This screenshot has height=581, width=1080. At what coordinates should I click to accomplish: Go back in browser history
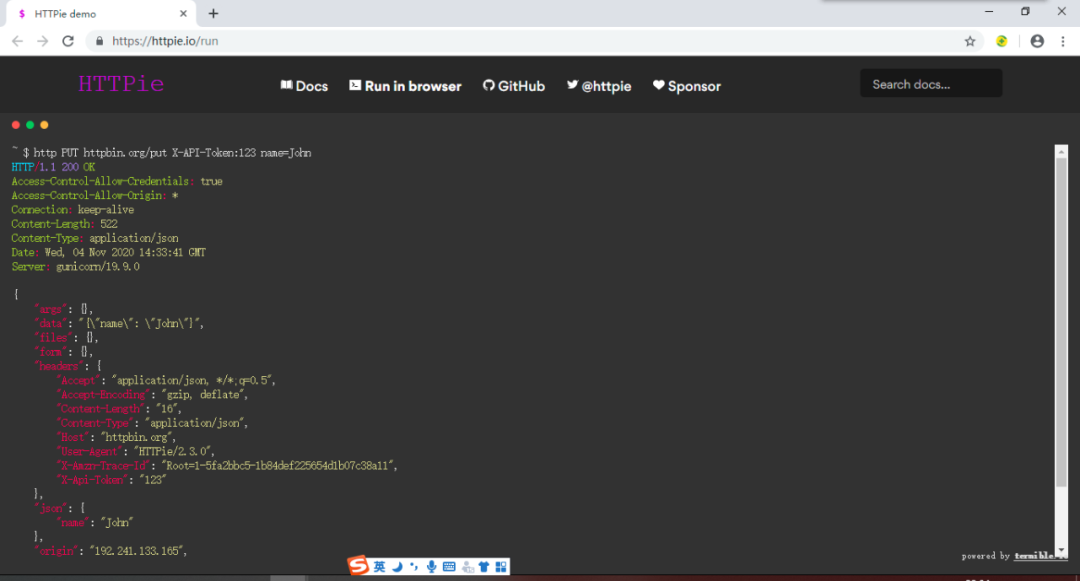pos(17,41)
